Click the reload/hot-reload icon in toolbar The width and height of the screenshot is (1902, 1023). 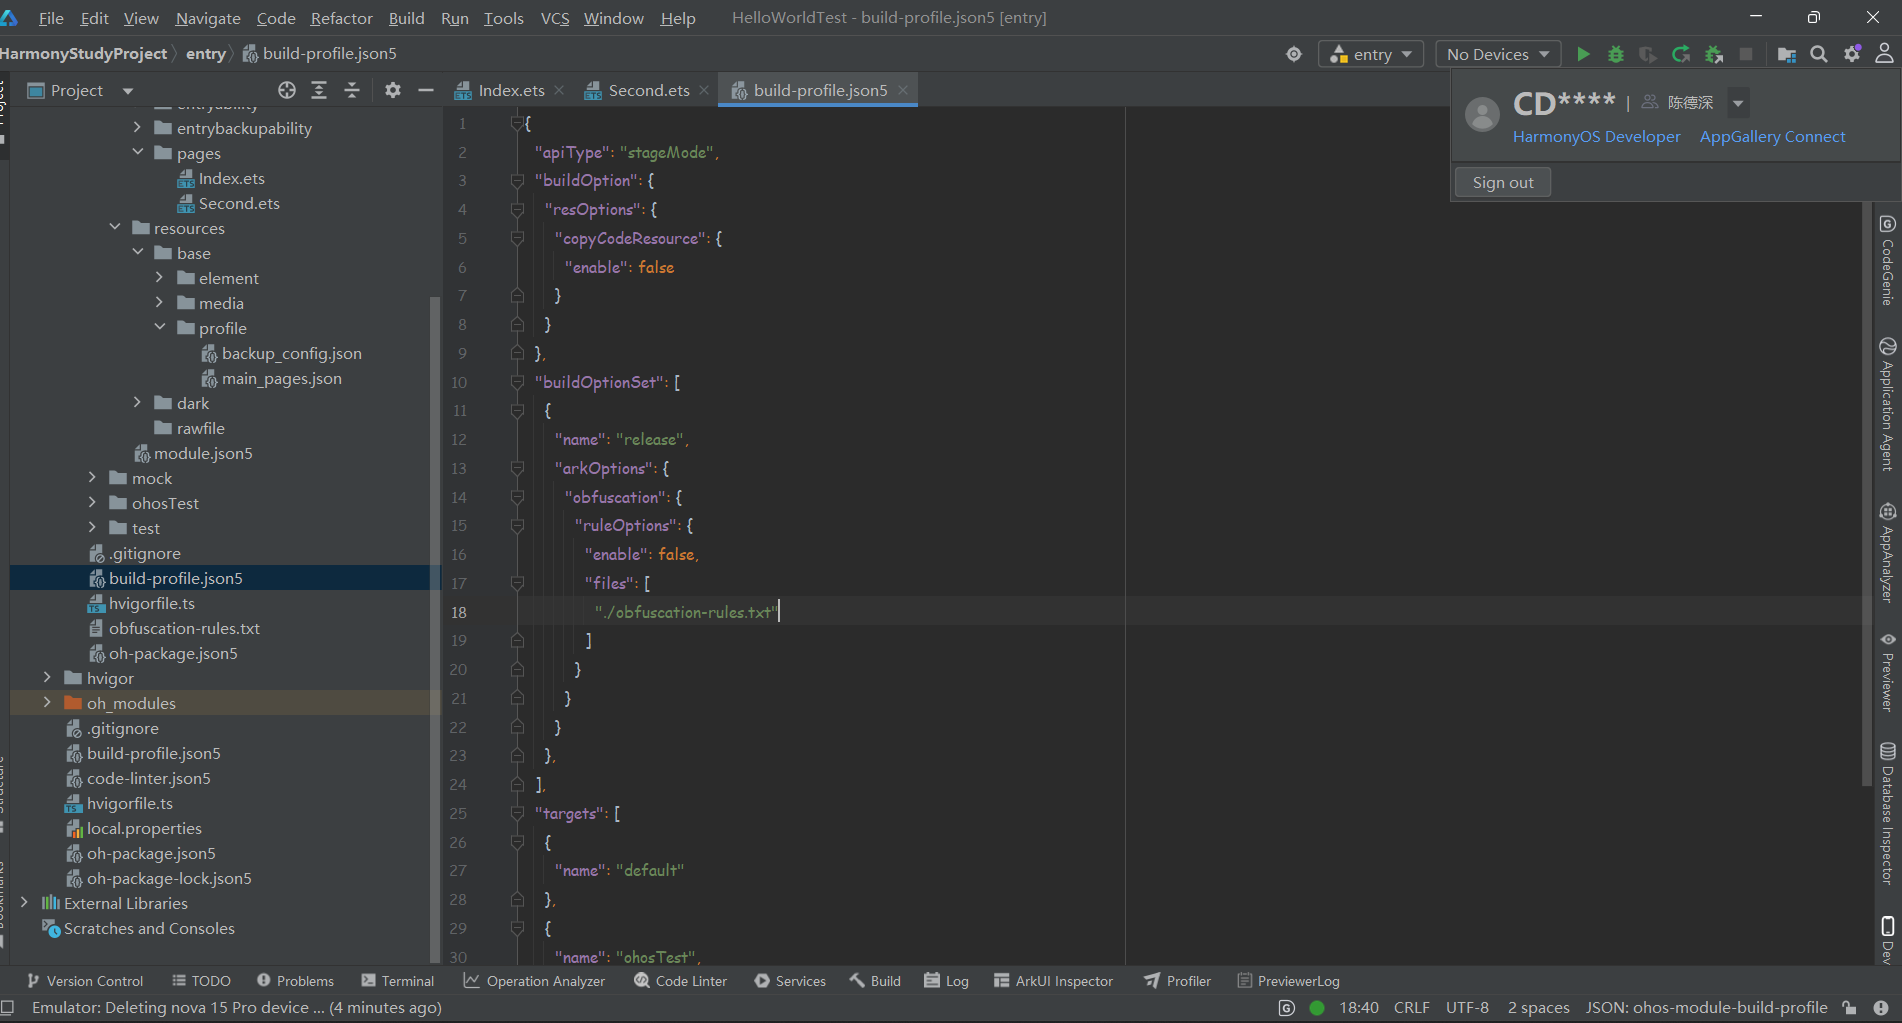[x=1681, y=54]
